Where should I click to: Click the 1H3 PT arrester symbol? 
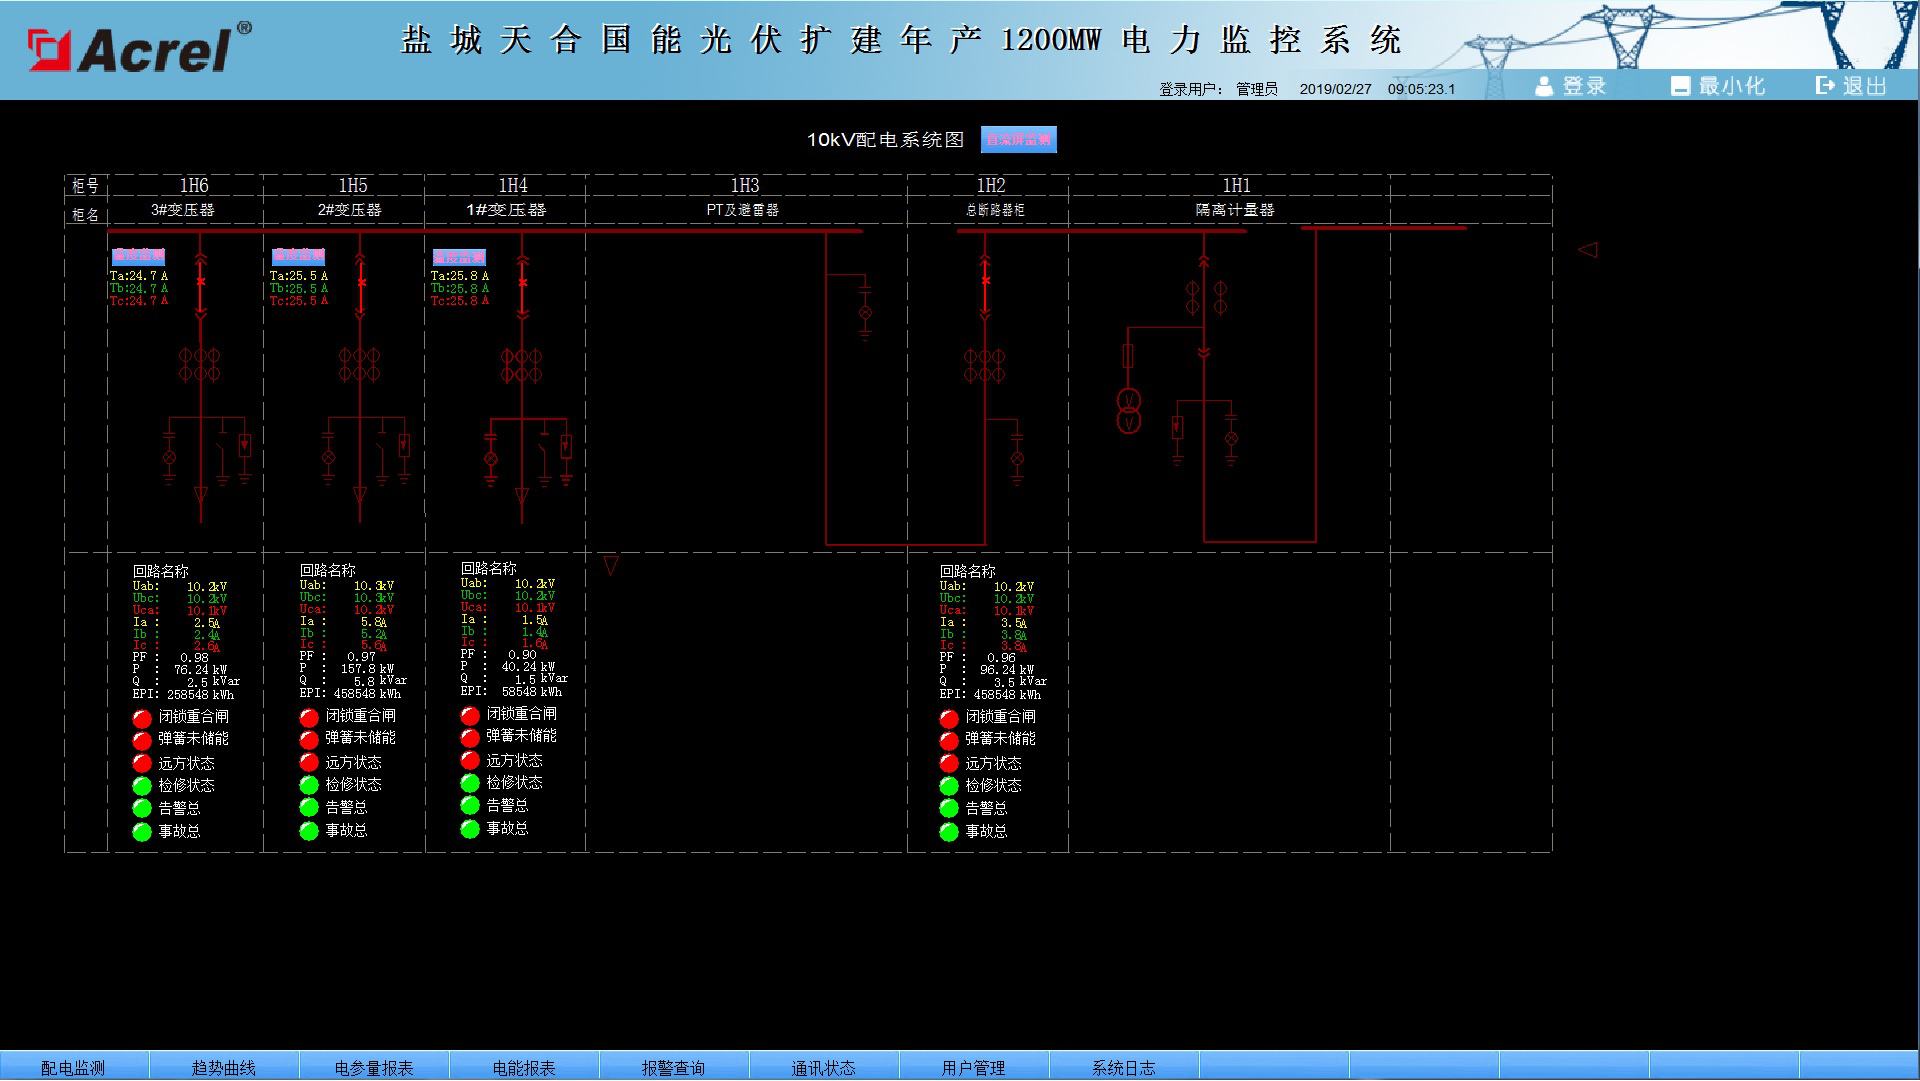(x=865, y=313)
